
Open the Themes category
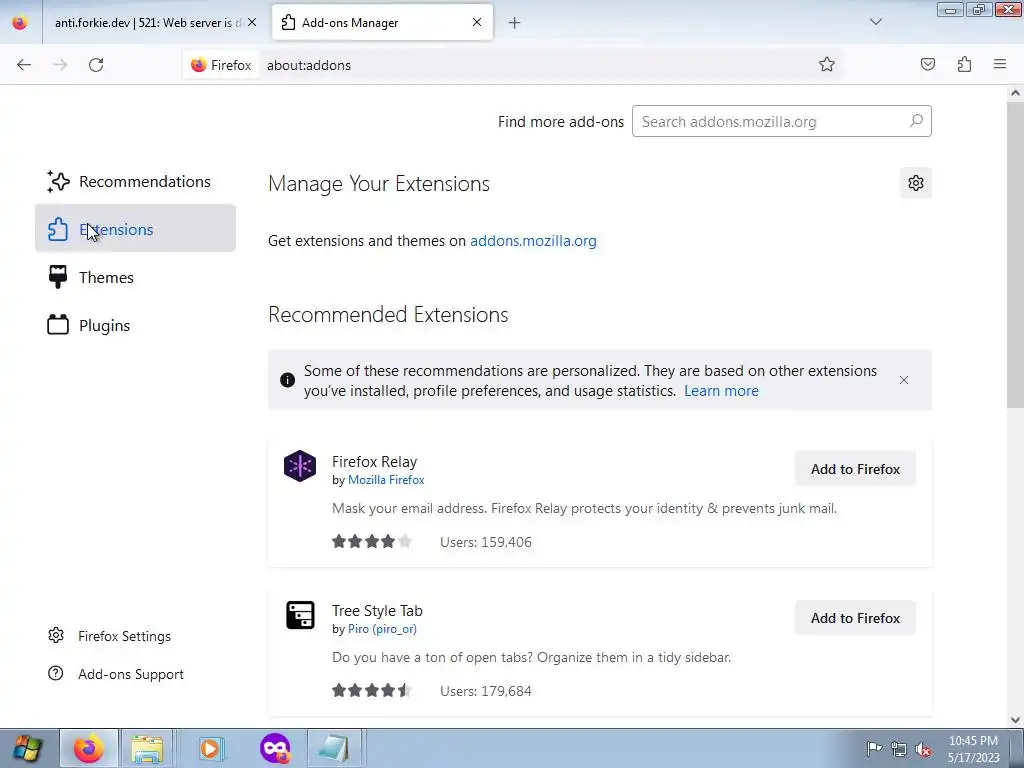tap(135, 277)
